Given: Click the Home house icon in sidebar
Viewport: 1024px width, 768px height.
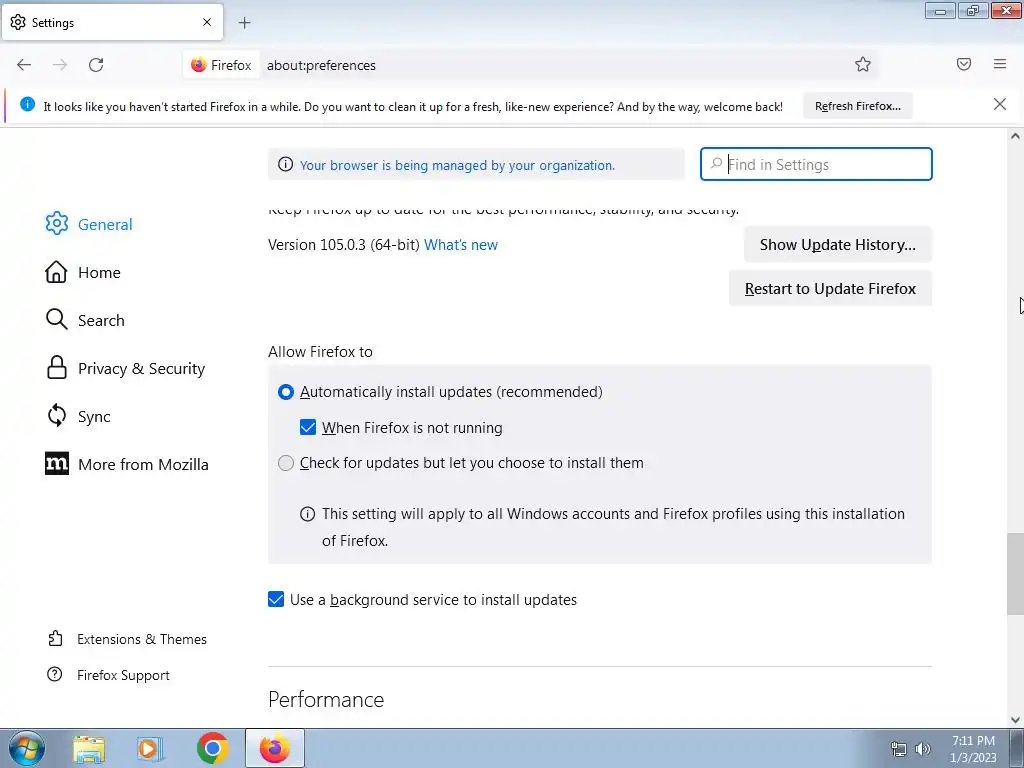Looking at the screenshot, I should coord(56,272).
